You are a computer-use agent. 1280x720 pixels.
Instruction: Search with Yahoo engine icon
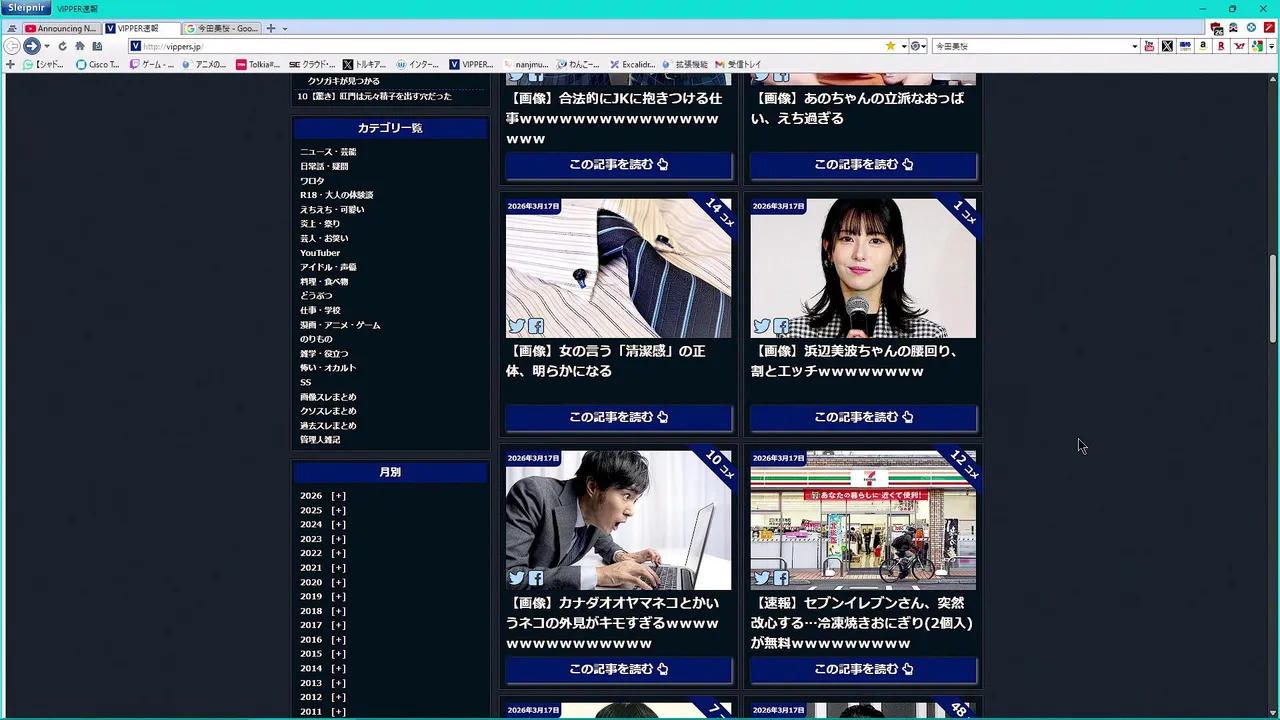coord(1239,46)
